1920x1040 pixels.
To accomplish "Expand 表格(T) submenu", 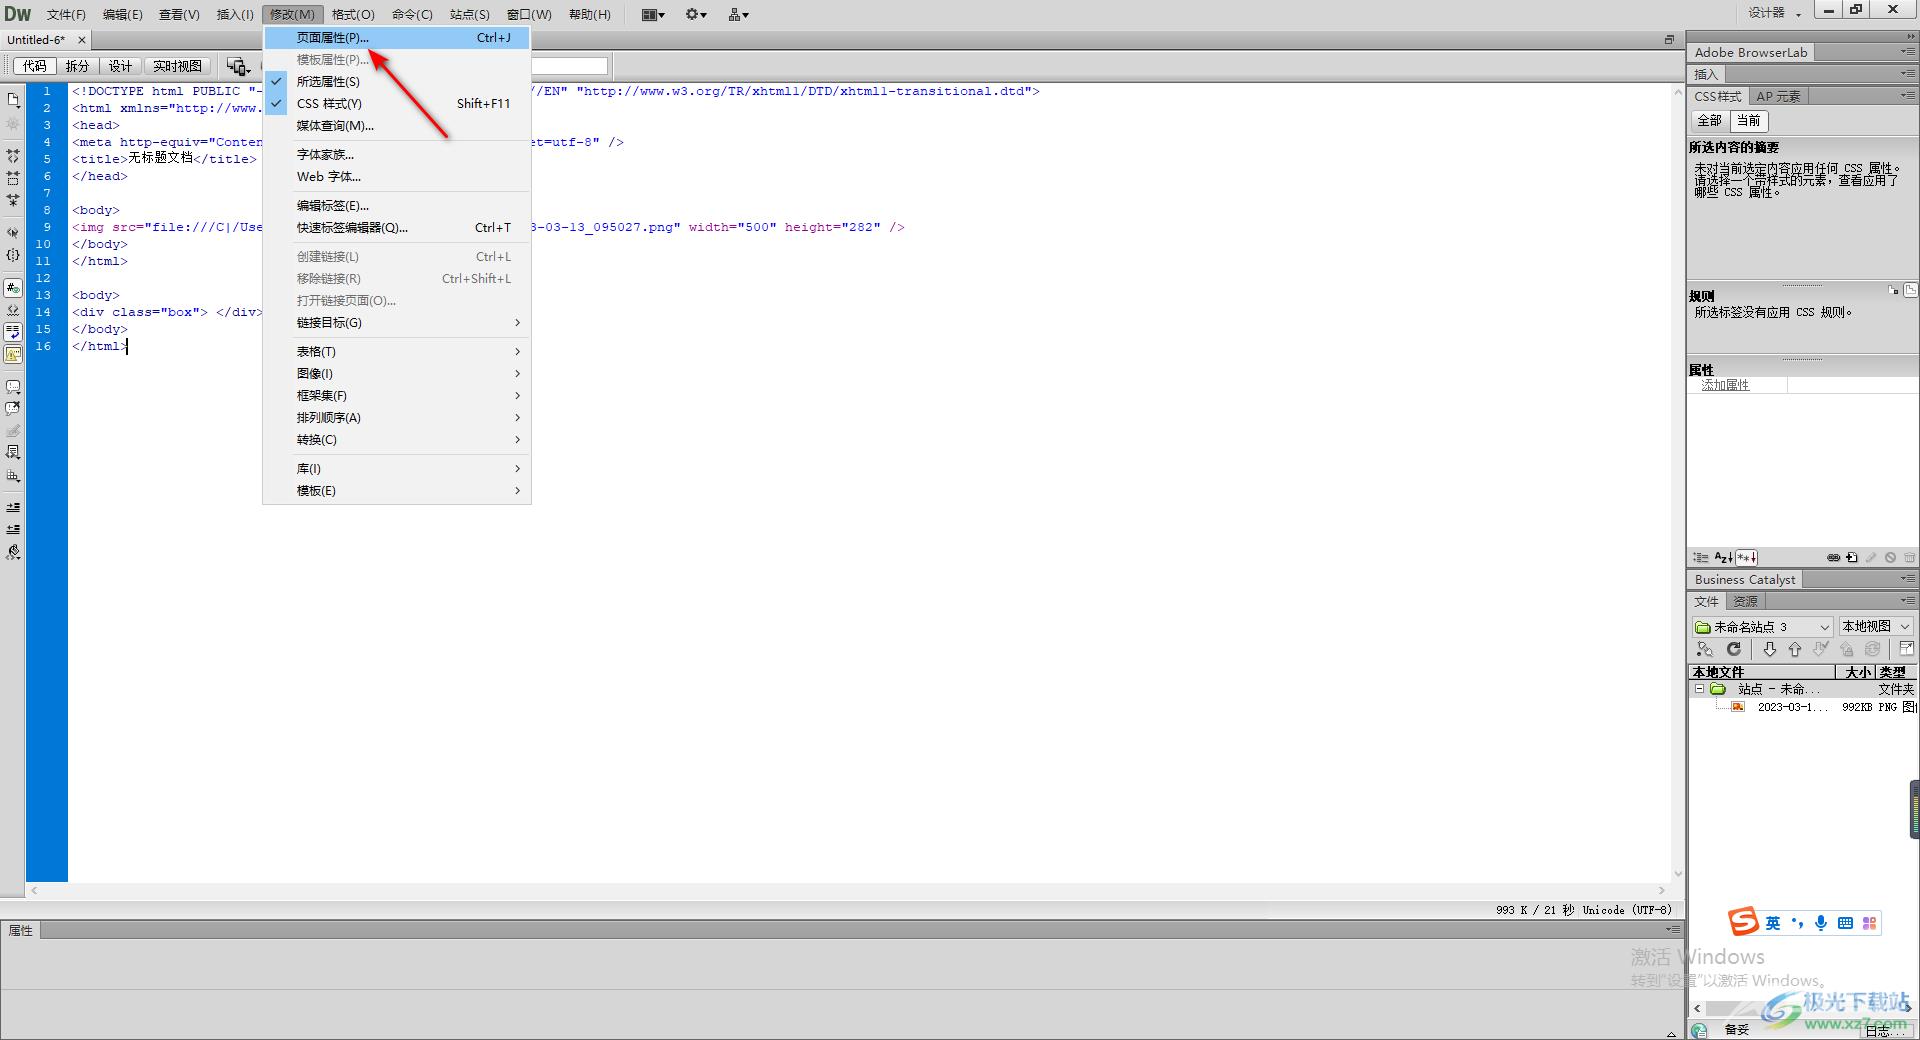I will [397, 352].
